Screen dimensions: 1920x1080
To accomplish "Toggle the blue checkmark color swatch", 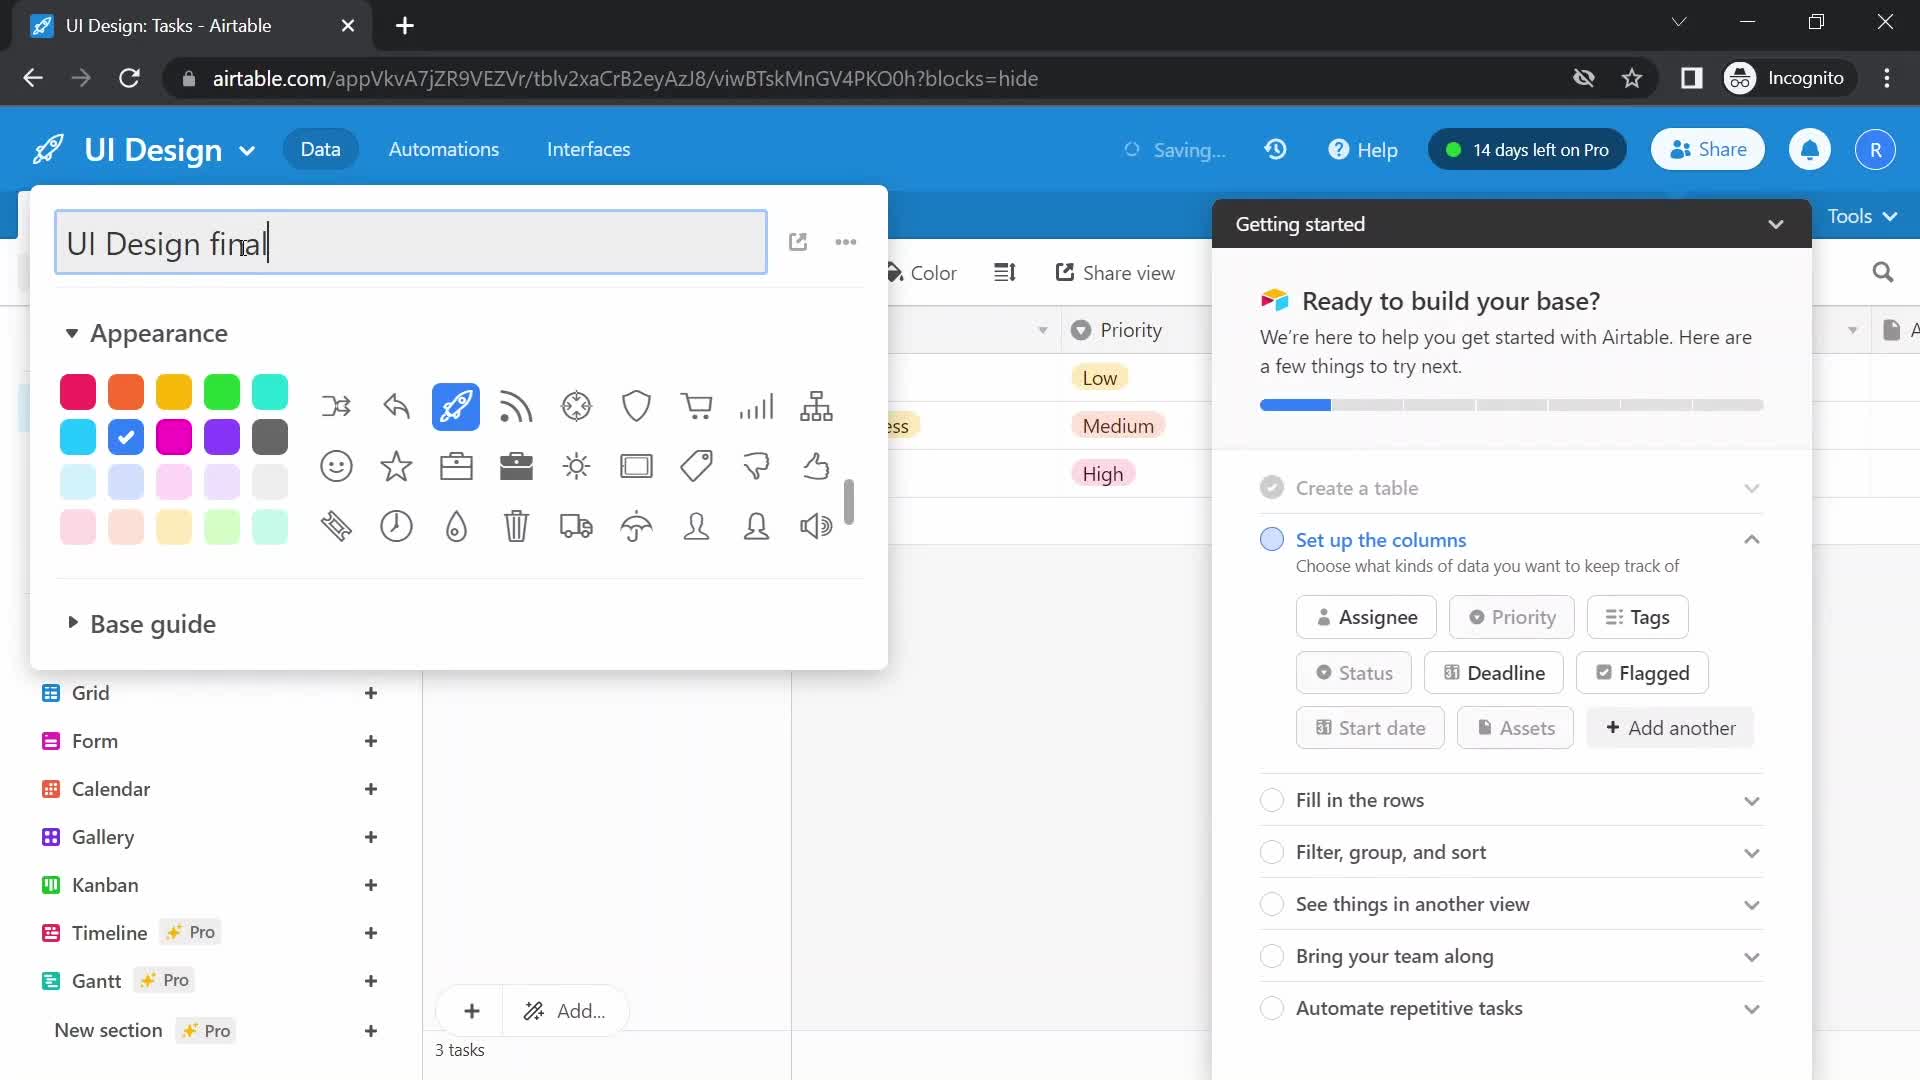I will click(x=125, y=436).
